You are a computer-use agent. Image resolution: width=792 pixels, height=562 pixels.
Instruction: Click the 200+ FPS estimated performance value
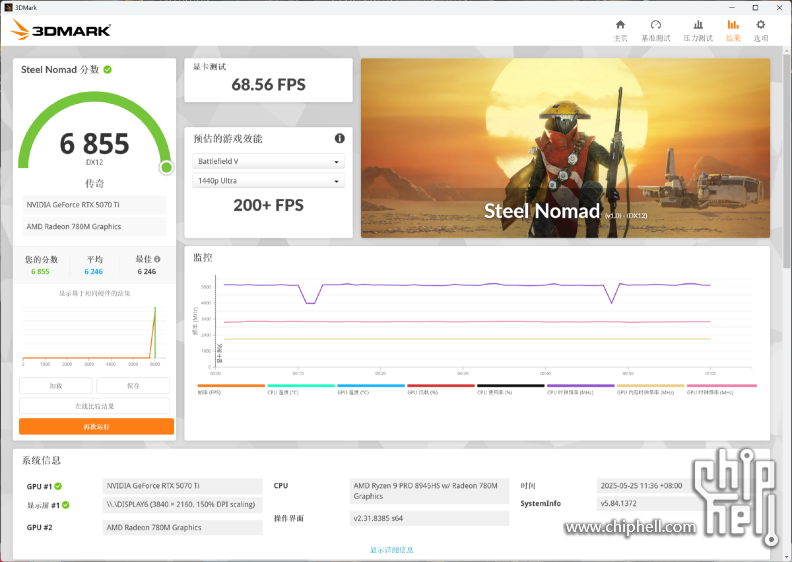pos(268,205)
